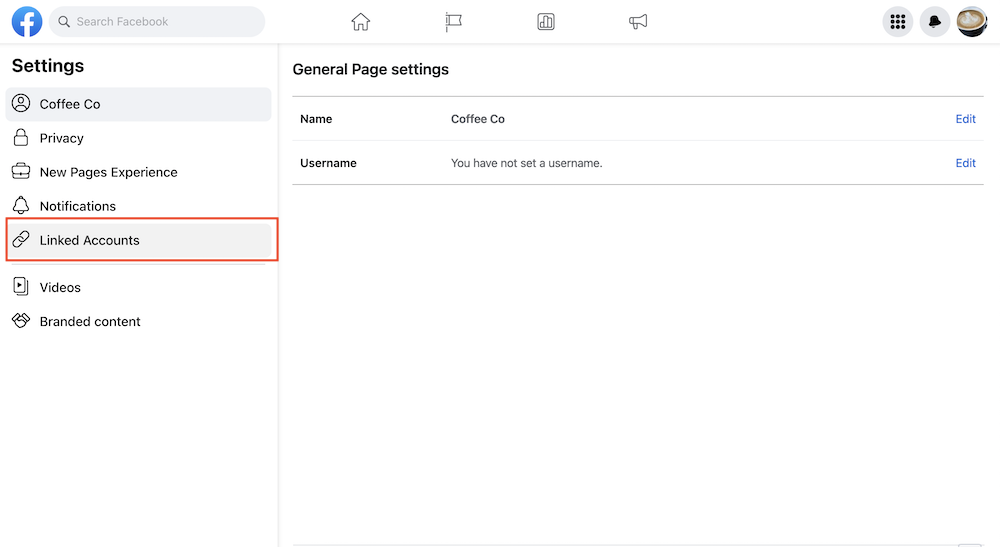Image resolution: width=1000 pixels, height=547 pixels.
Task: Open the Ads megaphone icon
Action: (x=638, y=22)
